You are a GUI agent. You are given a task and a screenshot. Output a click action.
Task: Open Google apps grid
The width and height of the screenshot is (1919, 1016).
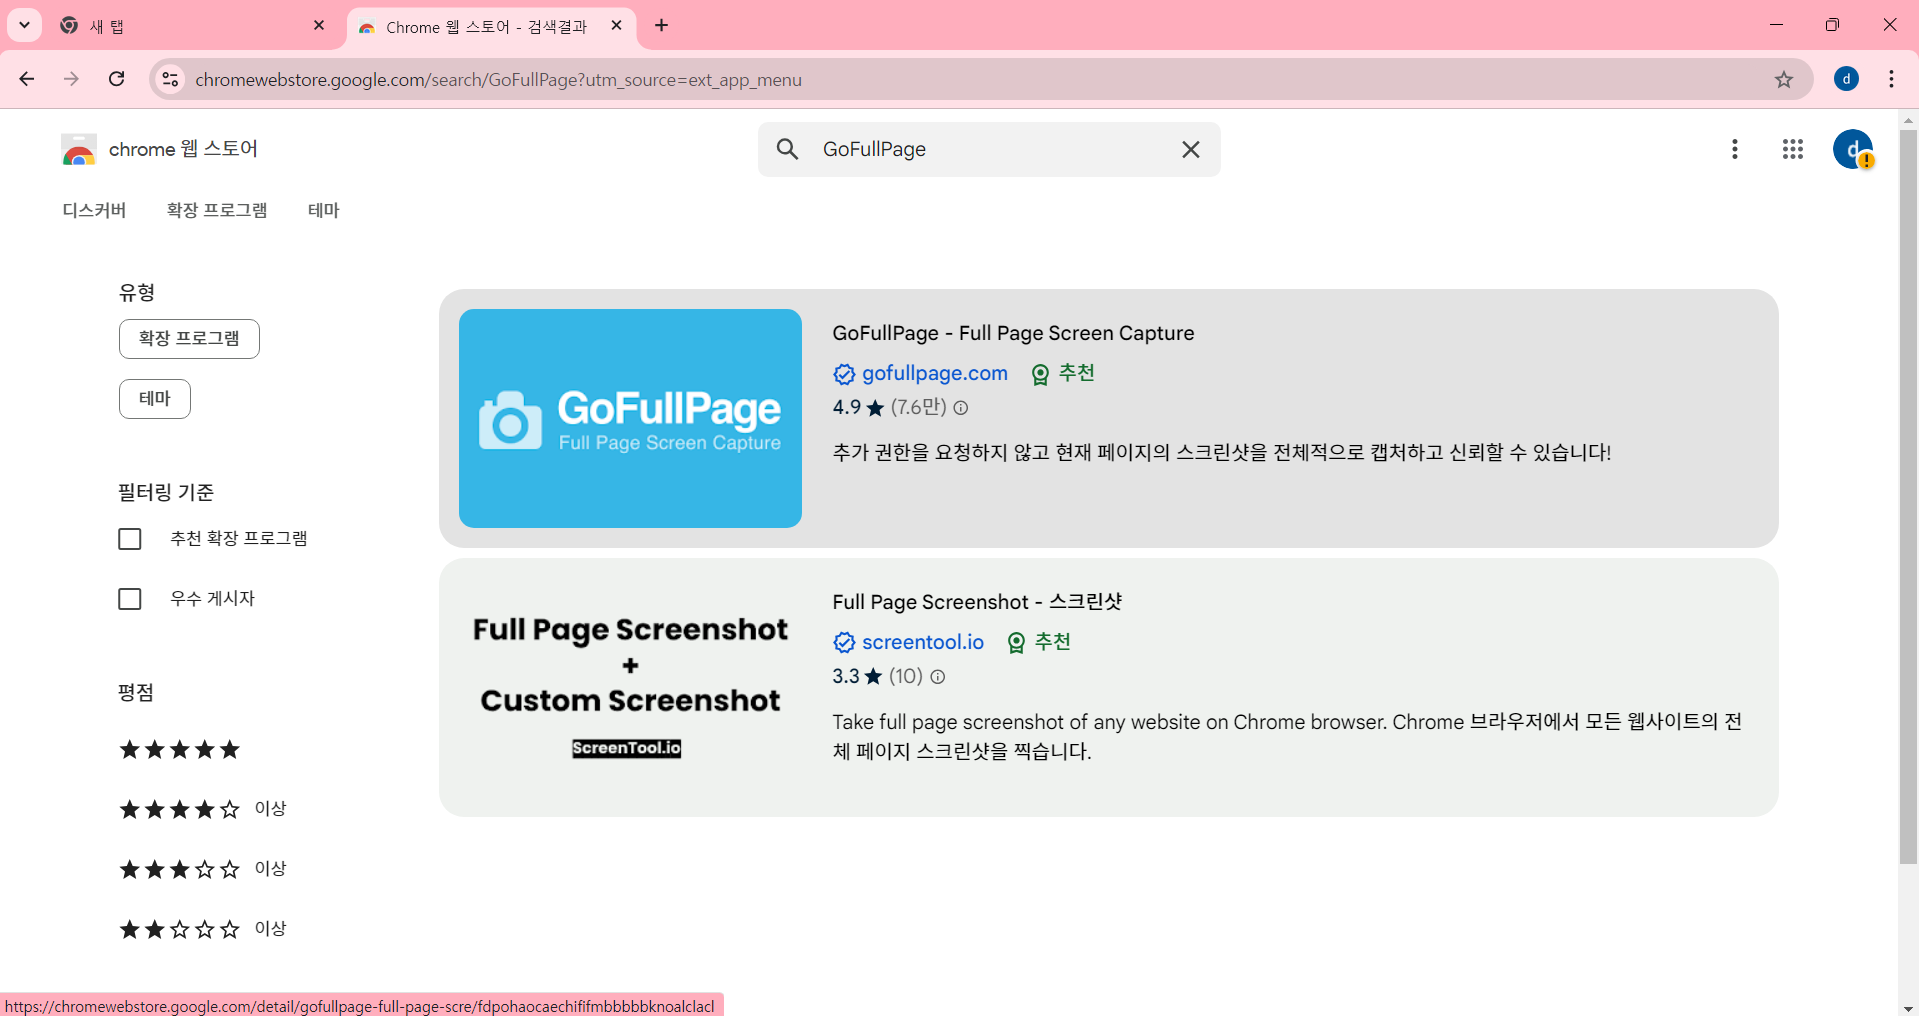[x=1793, y=149]
